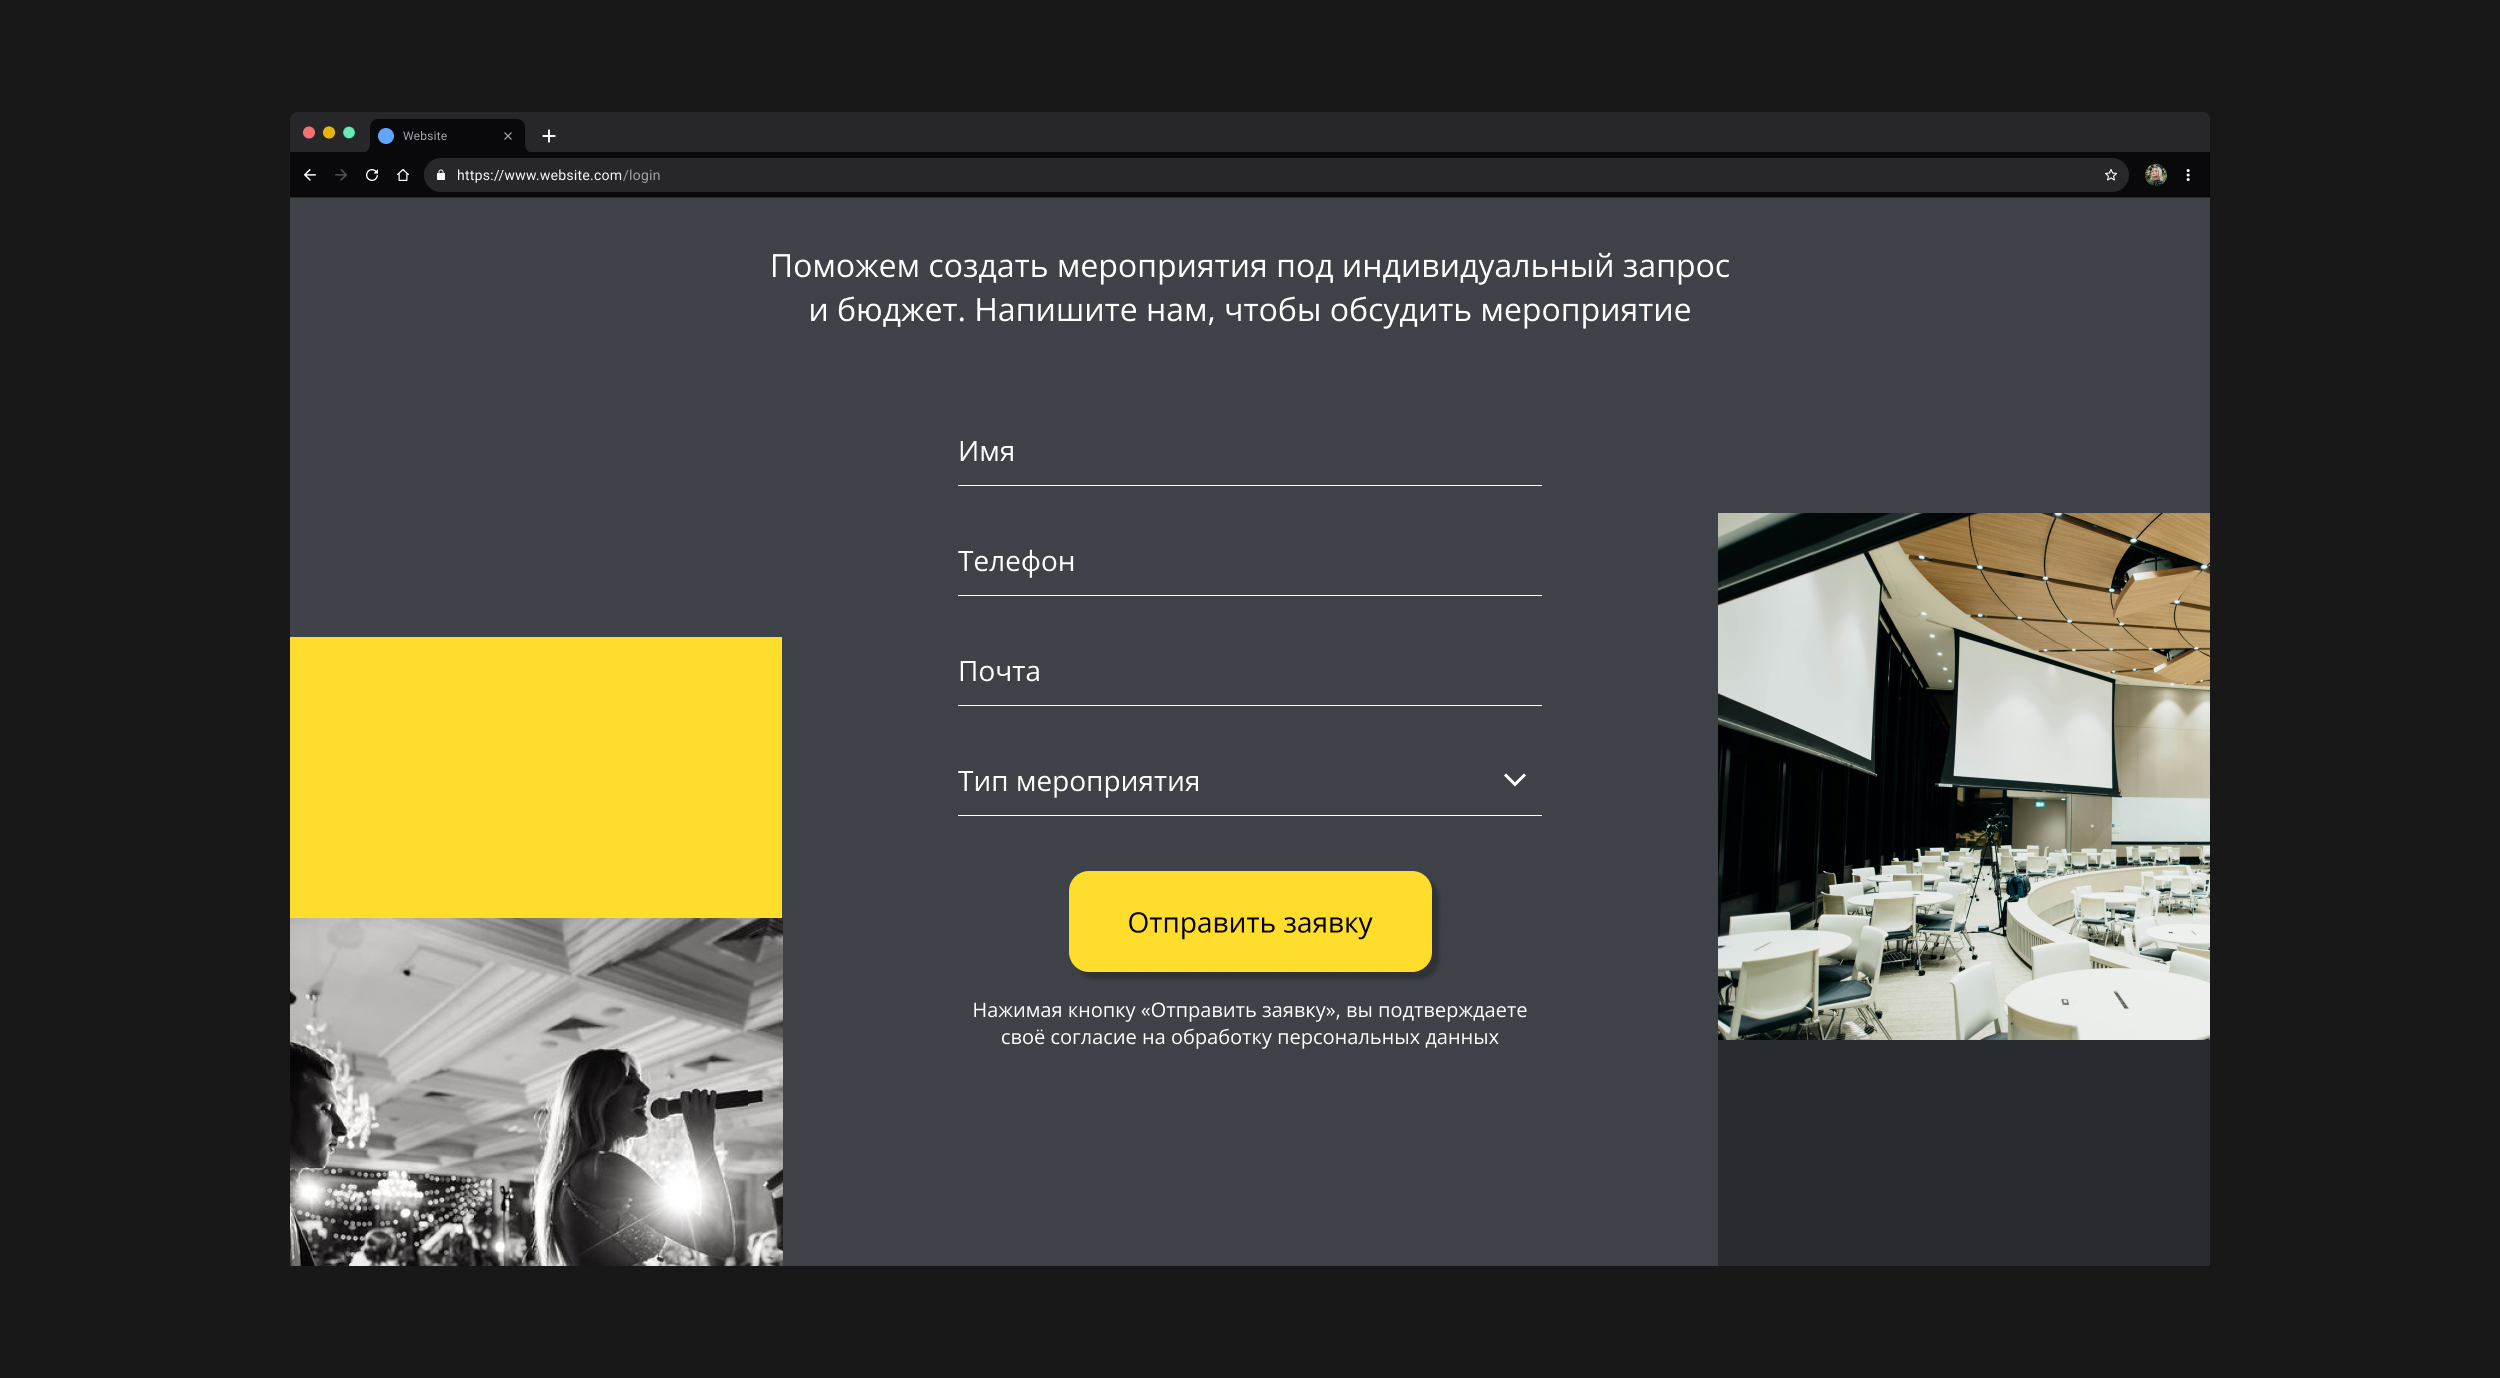Expand the Тип мероприятия dropdown chevron
2500x1378 pixels.
pyautogui.click(x=1514, y=780)
